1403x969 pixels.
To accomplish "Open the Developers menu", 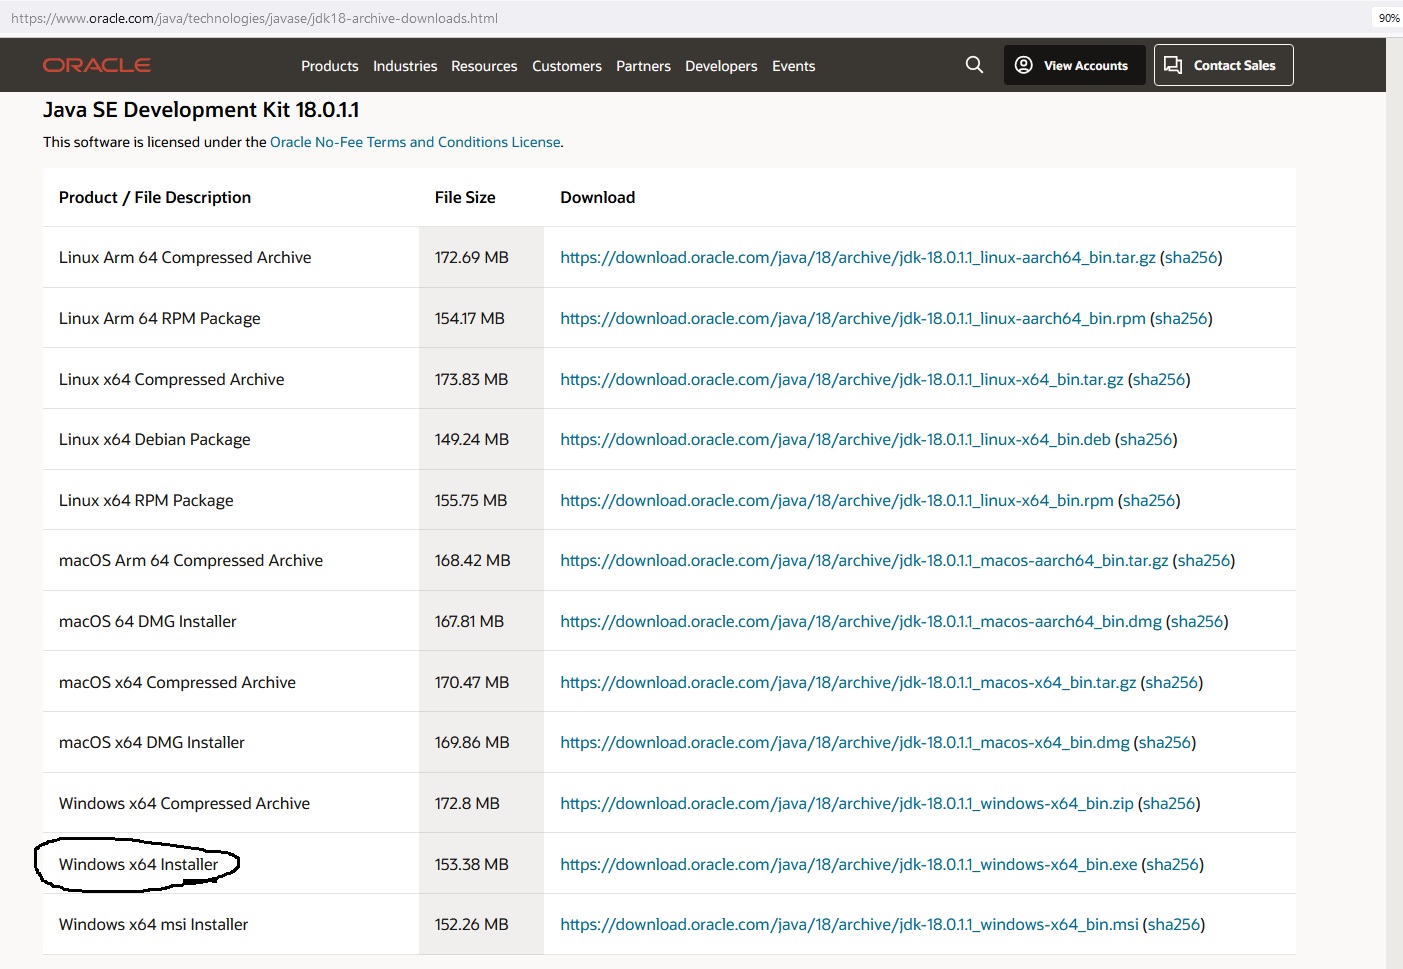I will [x=721, y=66].
